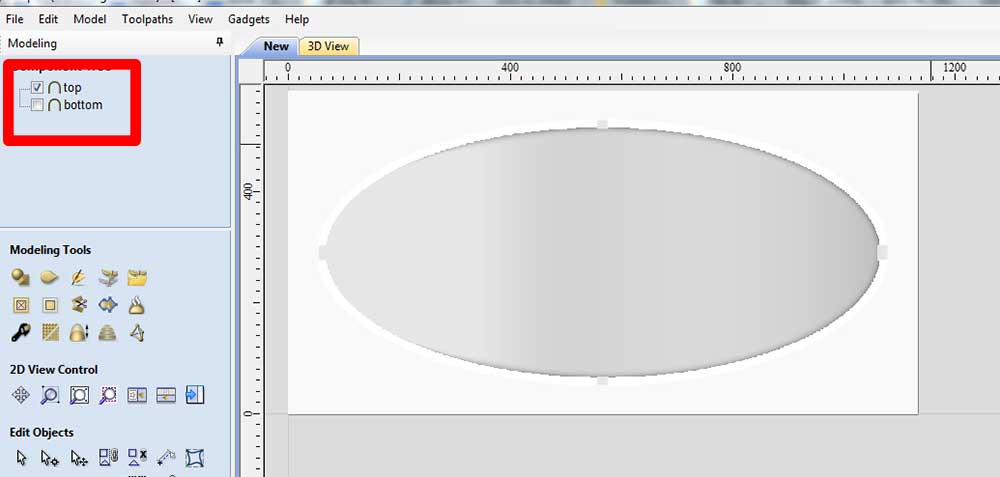The image size is (1000, 477).
Task: Uncheck the 'top' component checkbox
Action: point(37,87)
